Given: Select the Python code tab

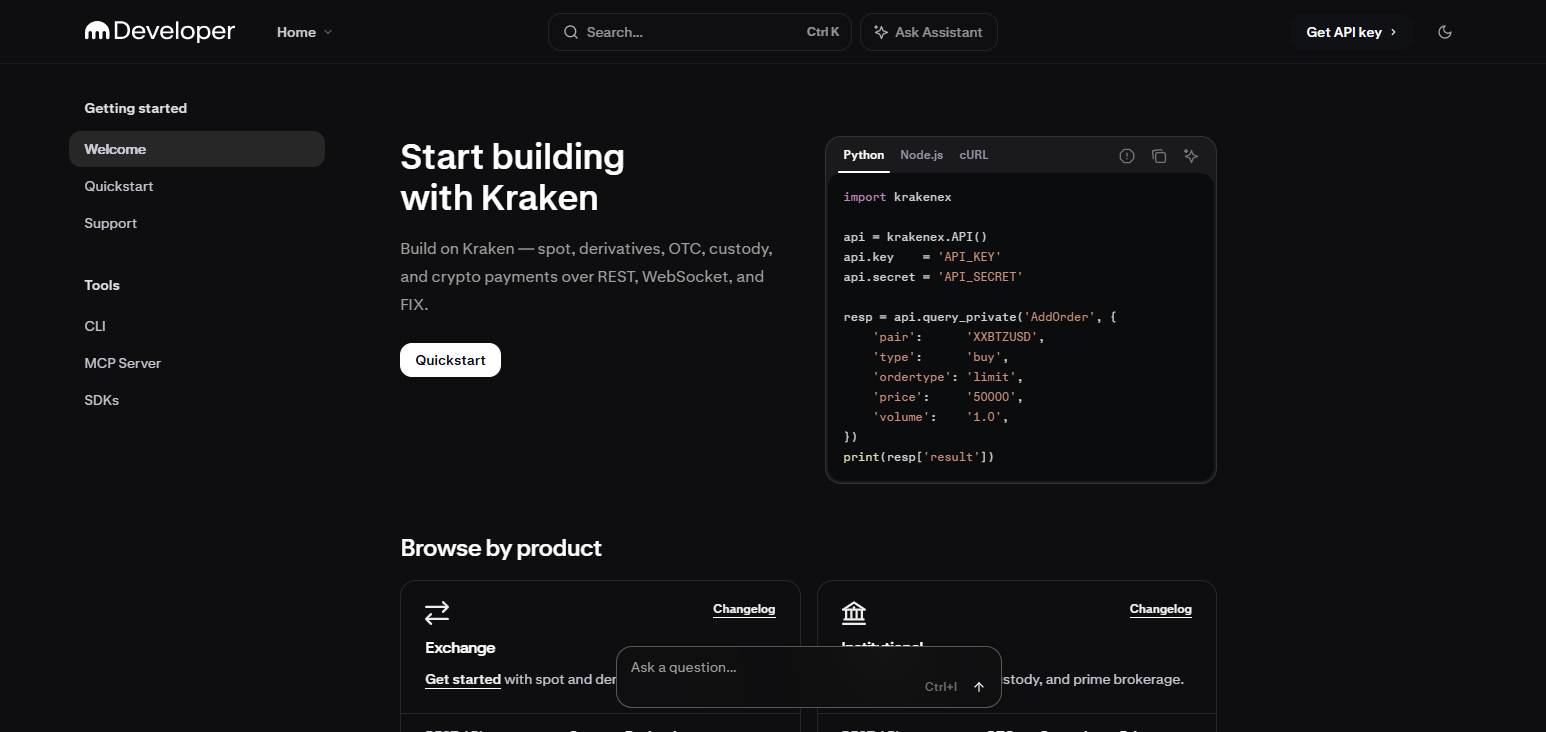Looking at the screenshot, I should click(x=864, y=155).
